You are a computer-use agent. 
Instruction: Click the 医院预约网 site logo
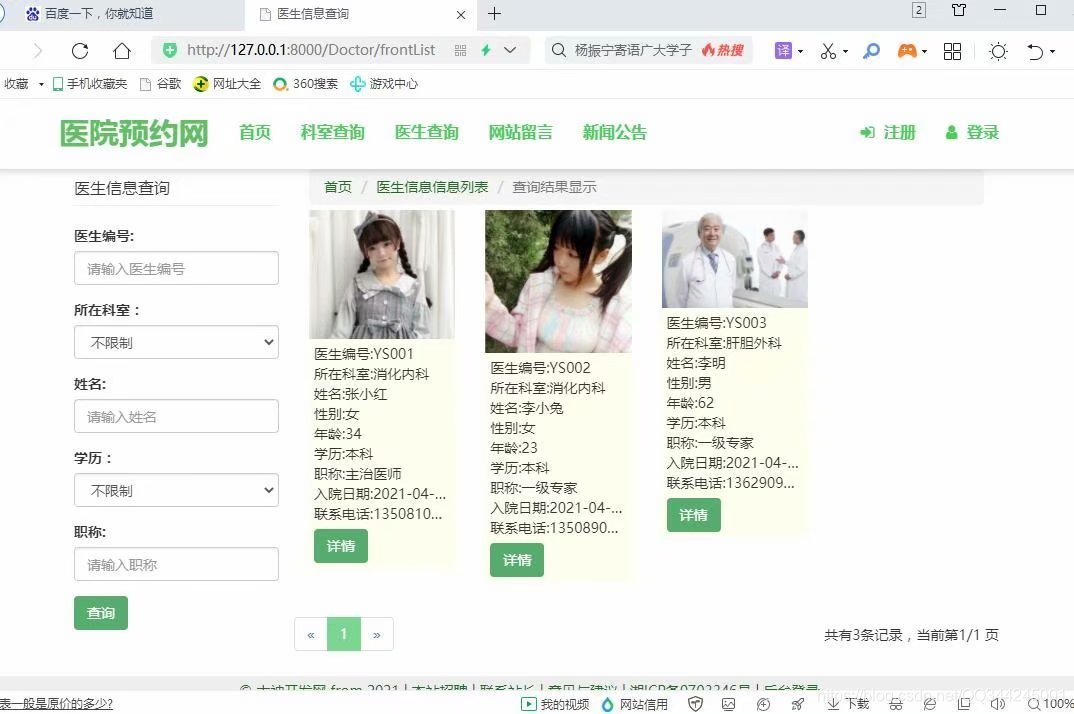coord(134,133)
